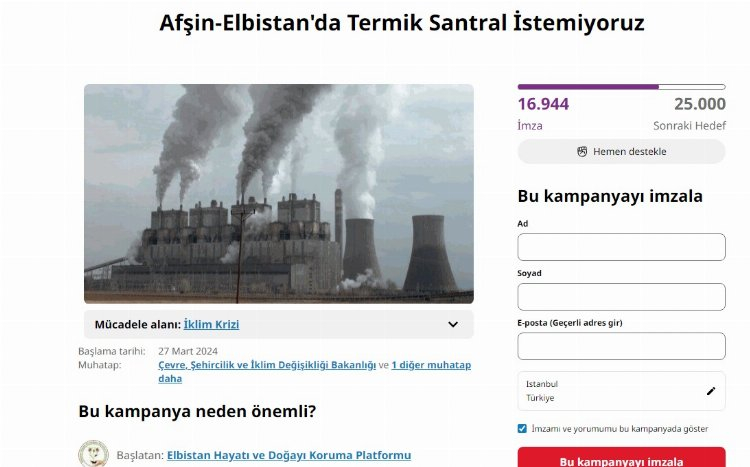The height and width of the screenshot is (467, 750).
Task: Click the 16.944 İmza signature count
Action: coord(543,114)
